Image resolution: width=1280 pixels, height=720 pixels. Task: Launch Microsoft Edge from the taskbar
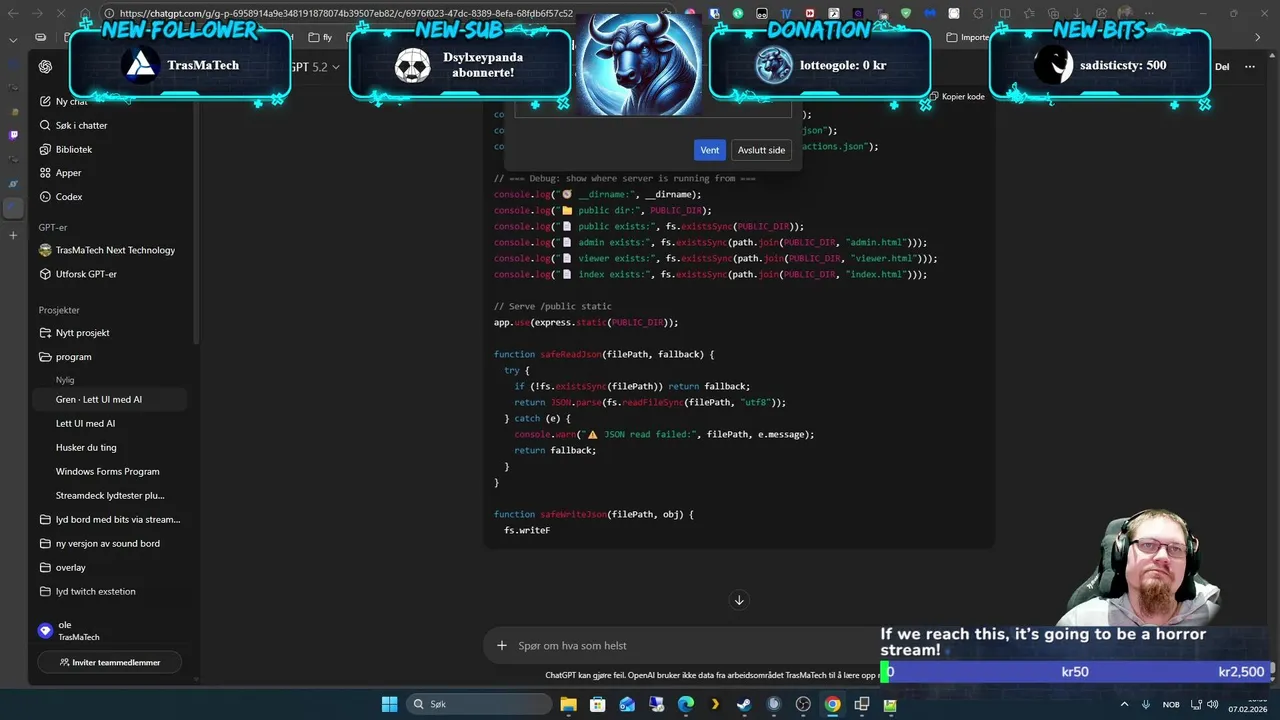tap(686, 705)
